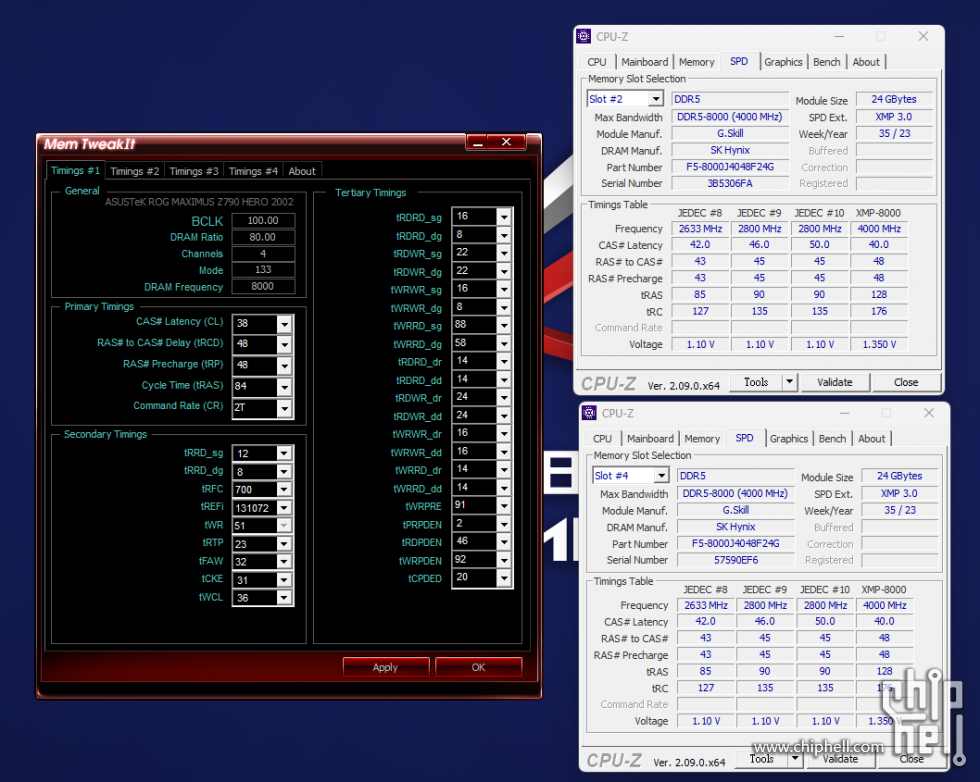Click serial number 57590EF6 in CPU-Z
The image size is (980, 782).
coord(736,560)
